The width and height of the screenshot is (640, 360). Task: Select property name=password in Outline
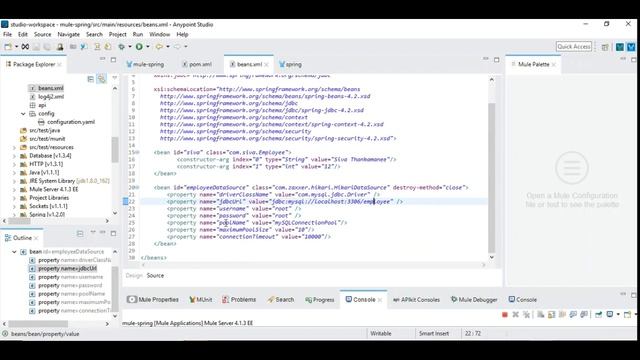click(x=66, y=286)
